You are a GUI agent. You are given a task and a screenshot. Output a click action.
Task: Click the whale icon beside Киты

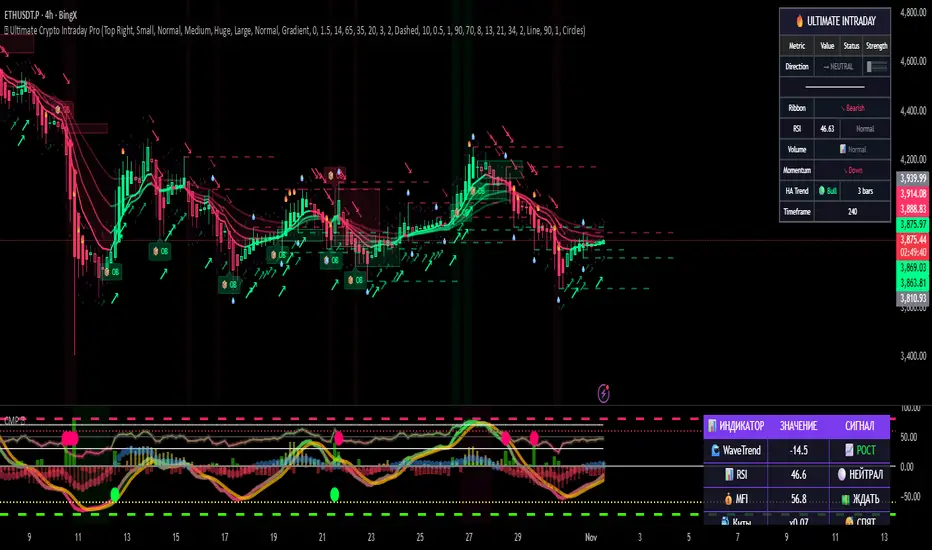click(x=725, y=521)
